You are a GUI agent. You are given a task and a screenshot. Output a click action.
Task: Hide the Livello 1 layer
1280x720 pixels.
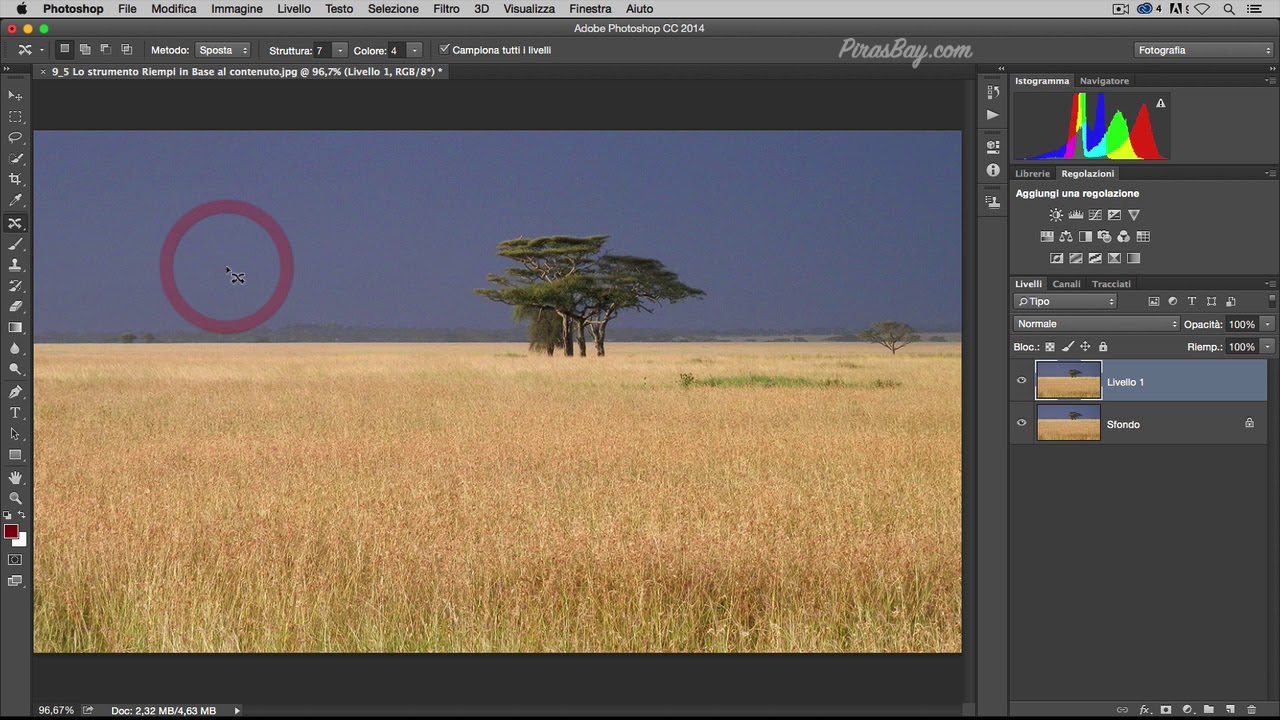(x=1021, y=381)
